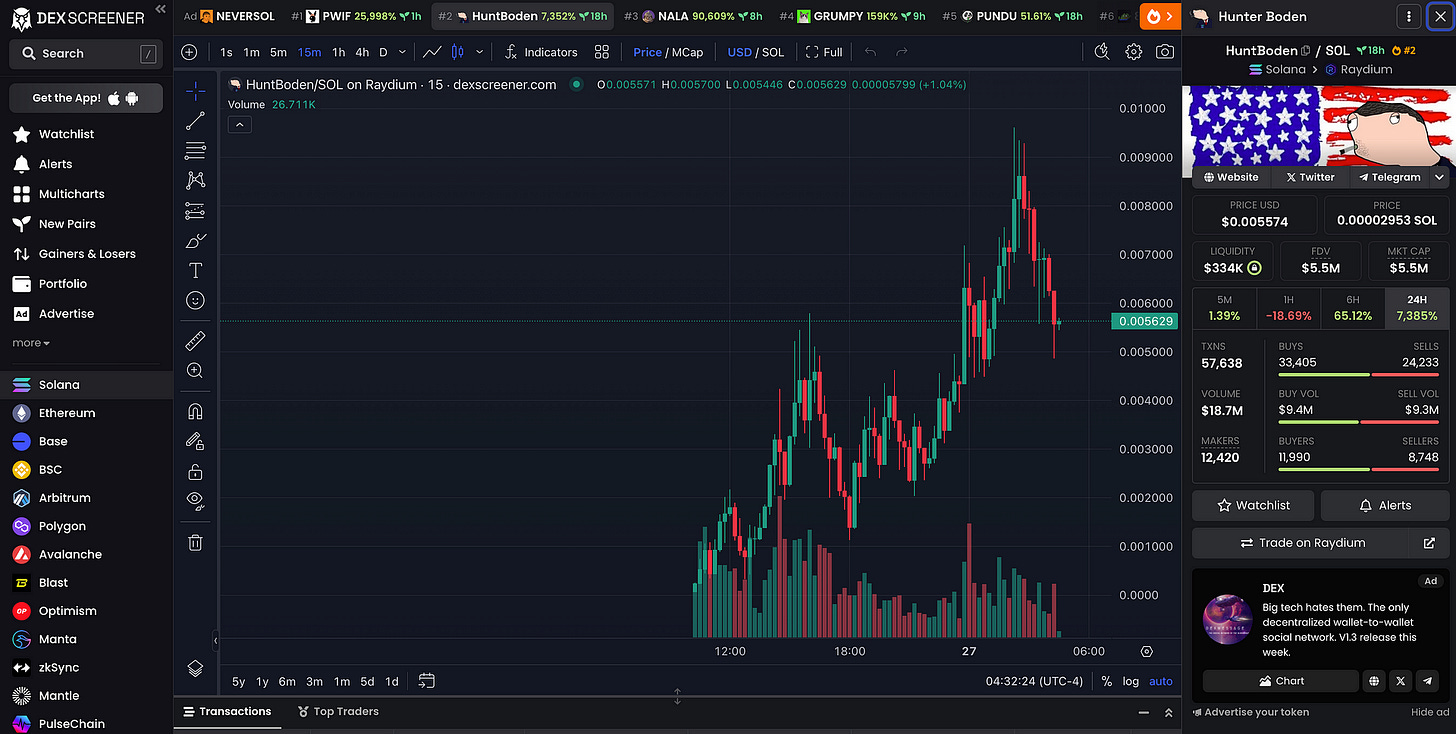Screen dimensions: 1456x734
Task: Open the Watchlist page in sidebar
Action: click(66, 134)
